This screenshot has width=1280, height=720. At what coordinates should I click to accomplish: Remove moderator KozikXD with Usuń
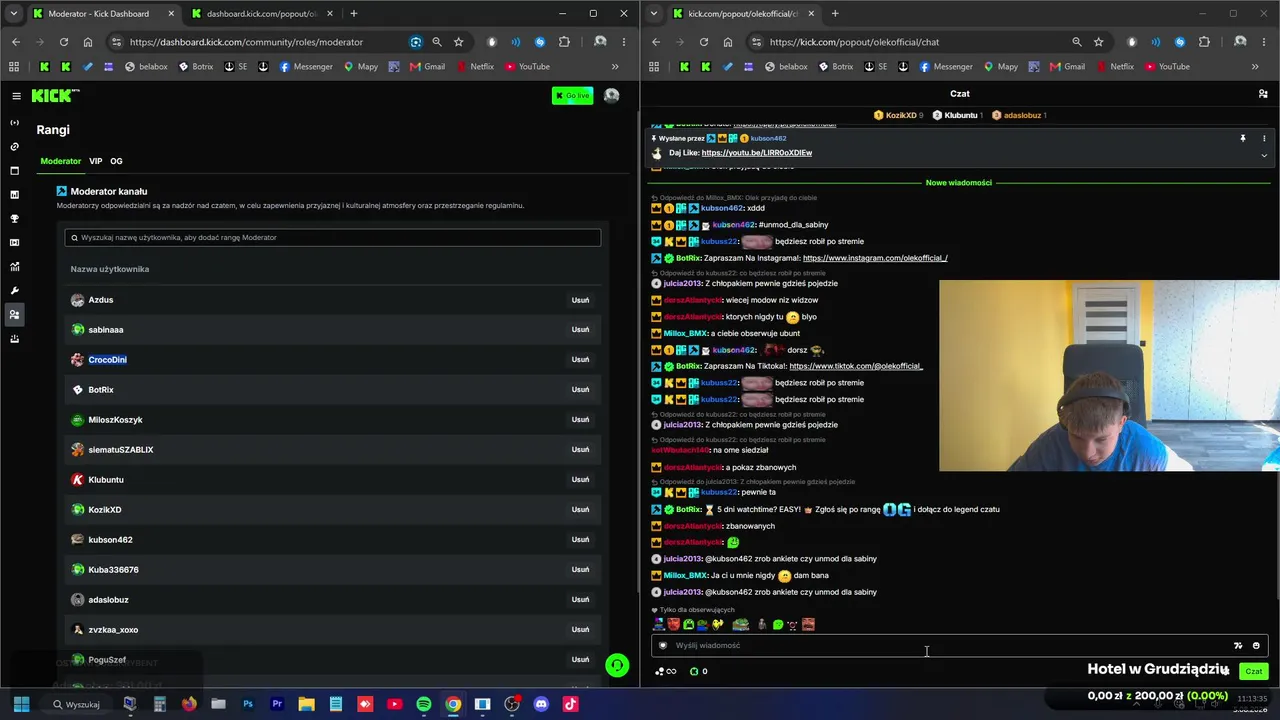[580, 510]
